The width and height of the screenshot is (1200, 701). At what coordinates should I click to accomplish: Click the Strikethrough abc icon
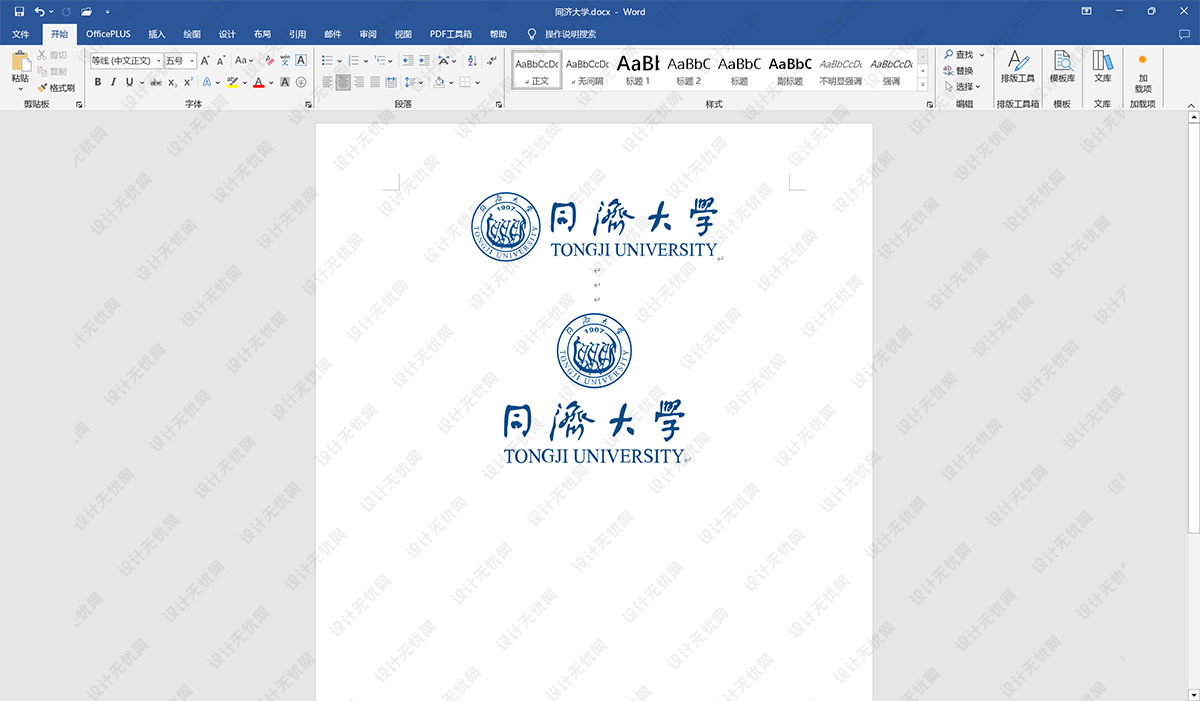click(156, 82)
